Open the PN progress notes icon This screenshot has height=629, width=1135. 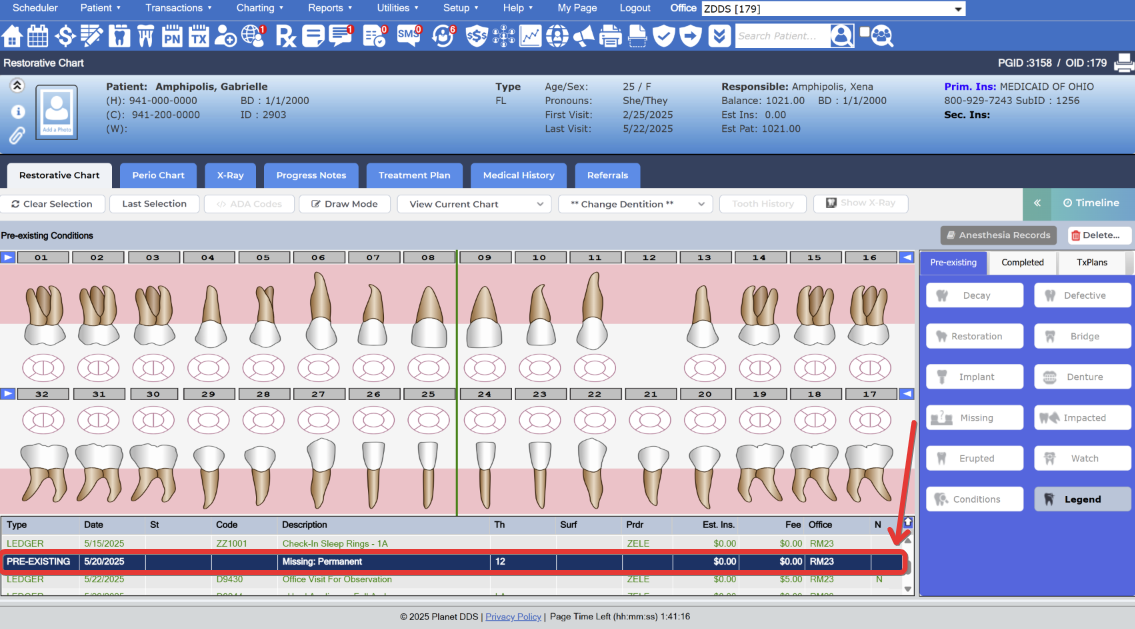click(172, 35)
